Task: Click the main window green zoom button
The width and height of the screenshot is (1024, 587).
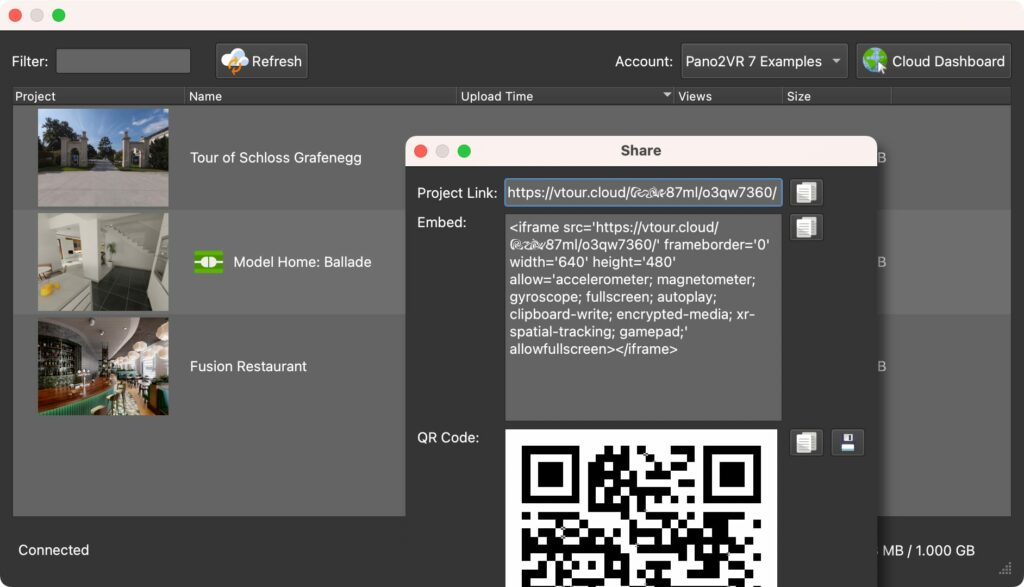Action: [59, 15]
